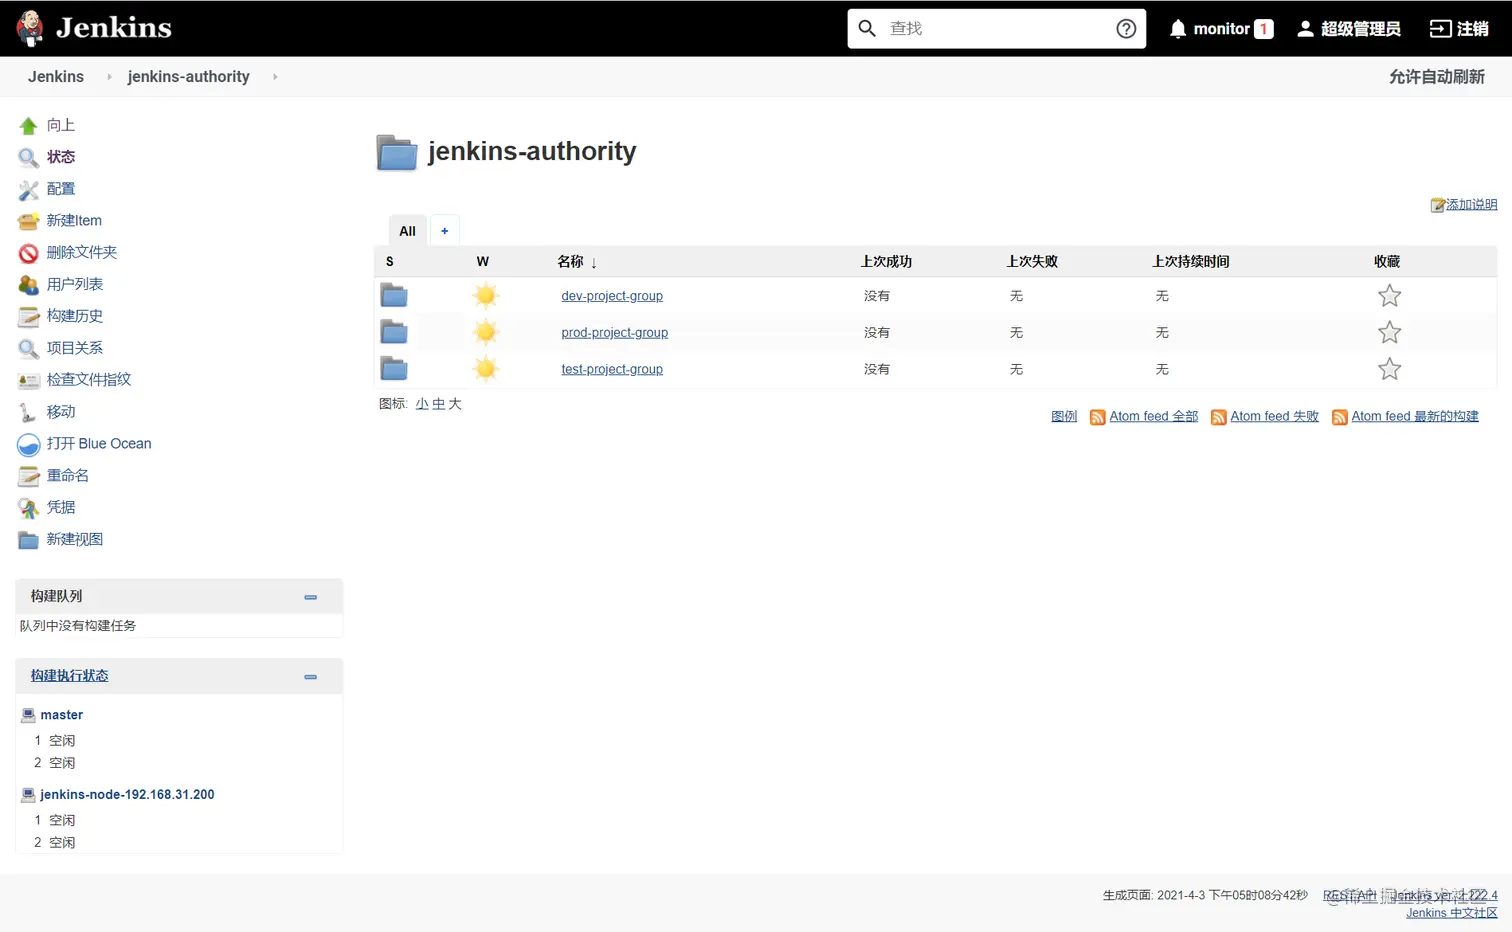Open the 构建执行状态 header link
This screenshot has height=932, width=1512.
tap(69, 676)
